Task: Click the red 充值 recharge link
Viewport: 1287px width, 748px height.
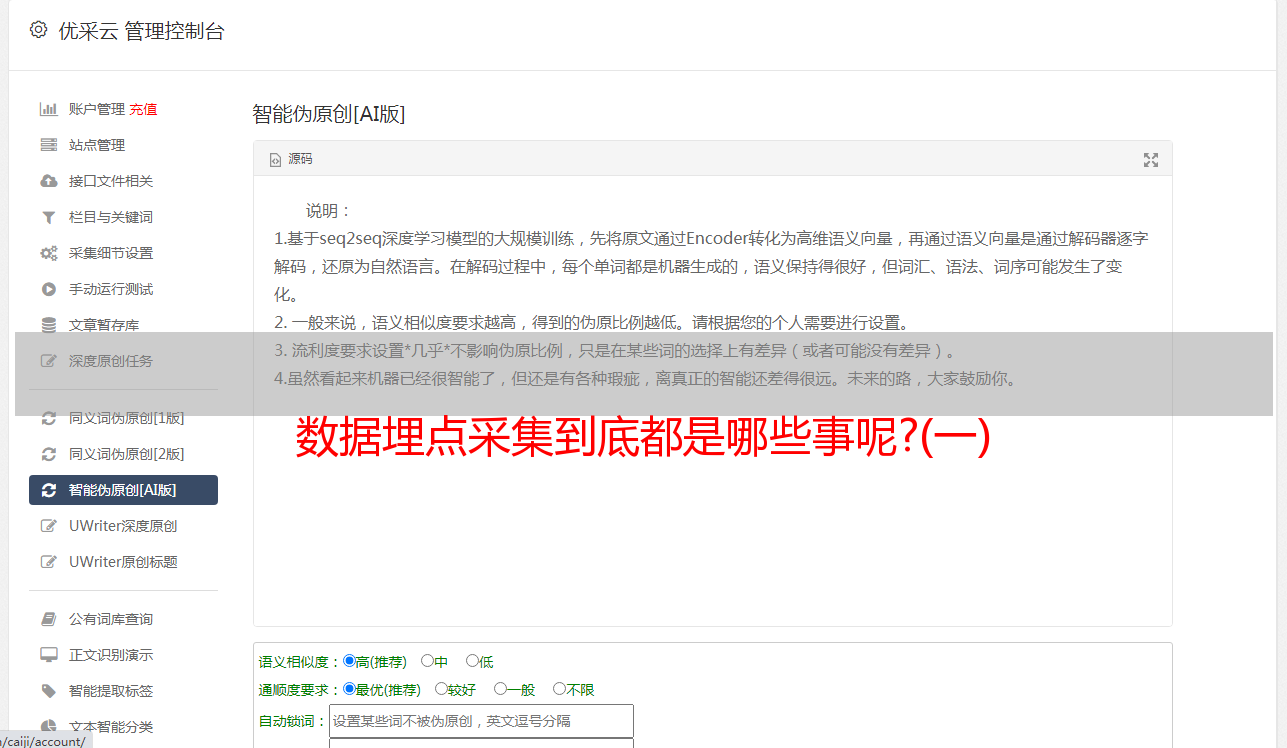Action: (x=143, y=109)
